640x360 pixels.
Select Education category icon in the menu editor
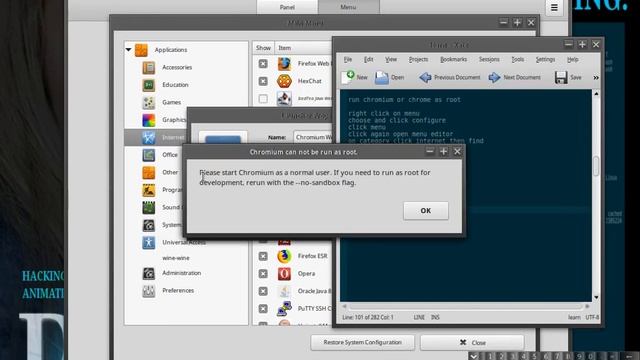click(x=149, y=85)
